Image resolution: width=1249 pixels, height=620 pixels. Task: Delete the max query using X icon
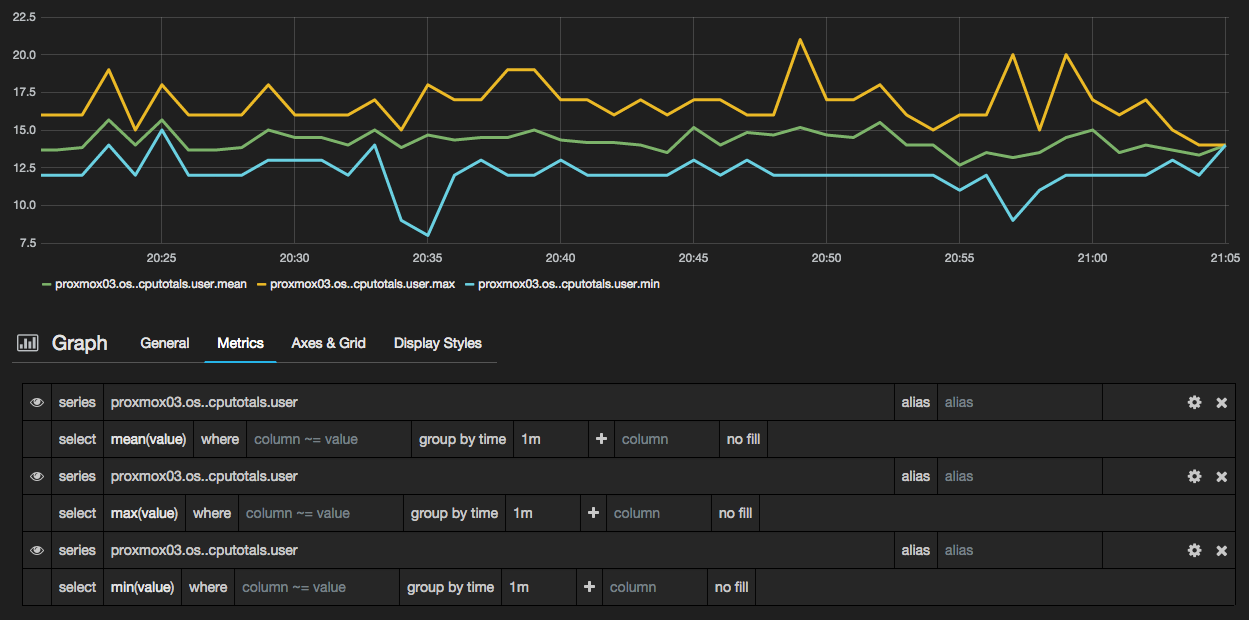pyautogui.click(x=1221, y=476)
